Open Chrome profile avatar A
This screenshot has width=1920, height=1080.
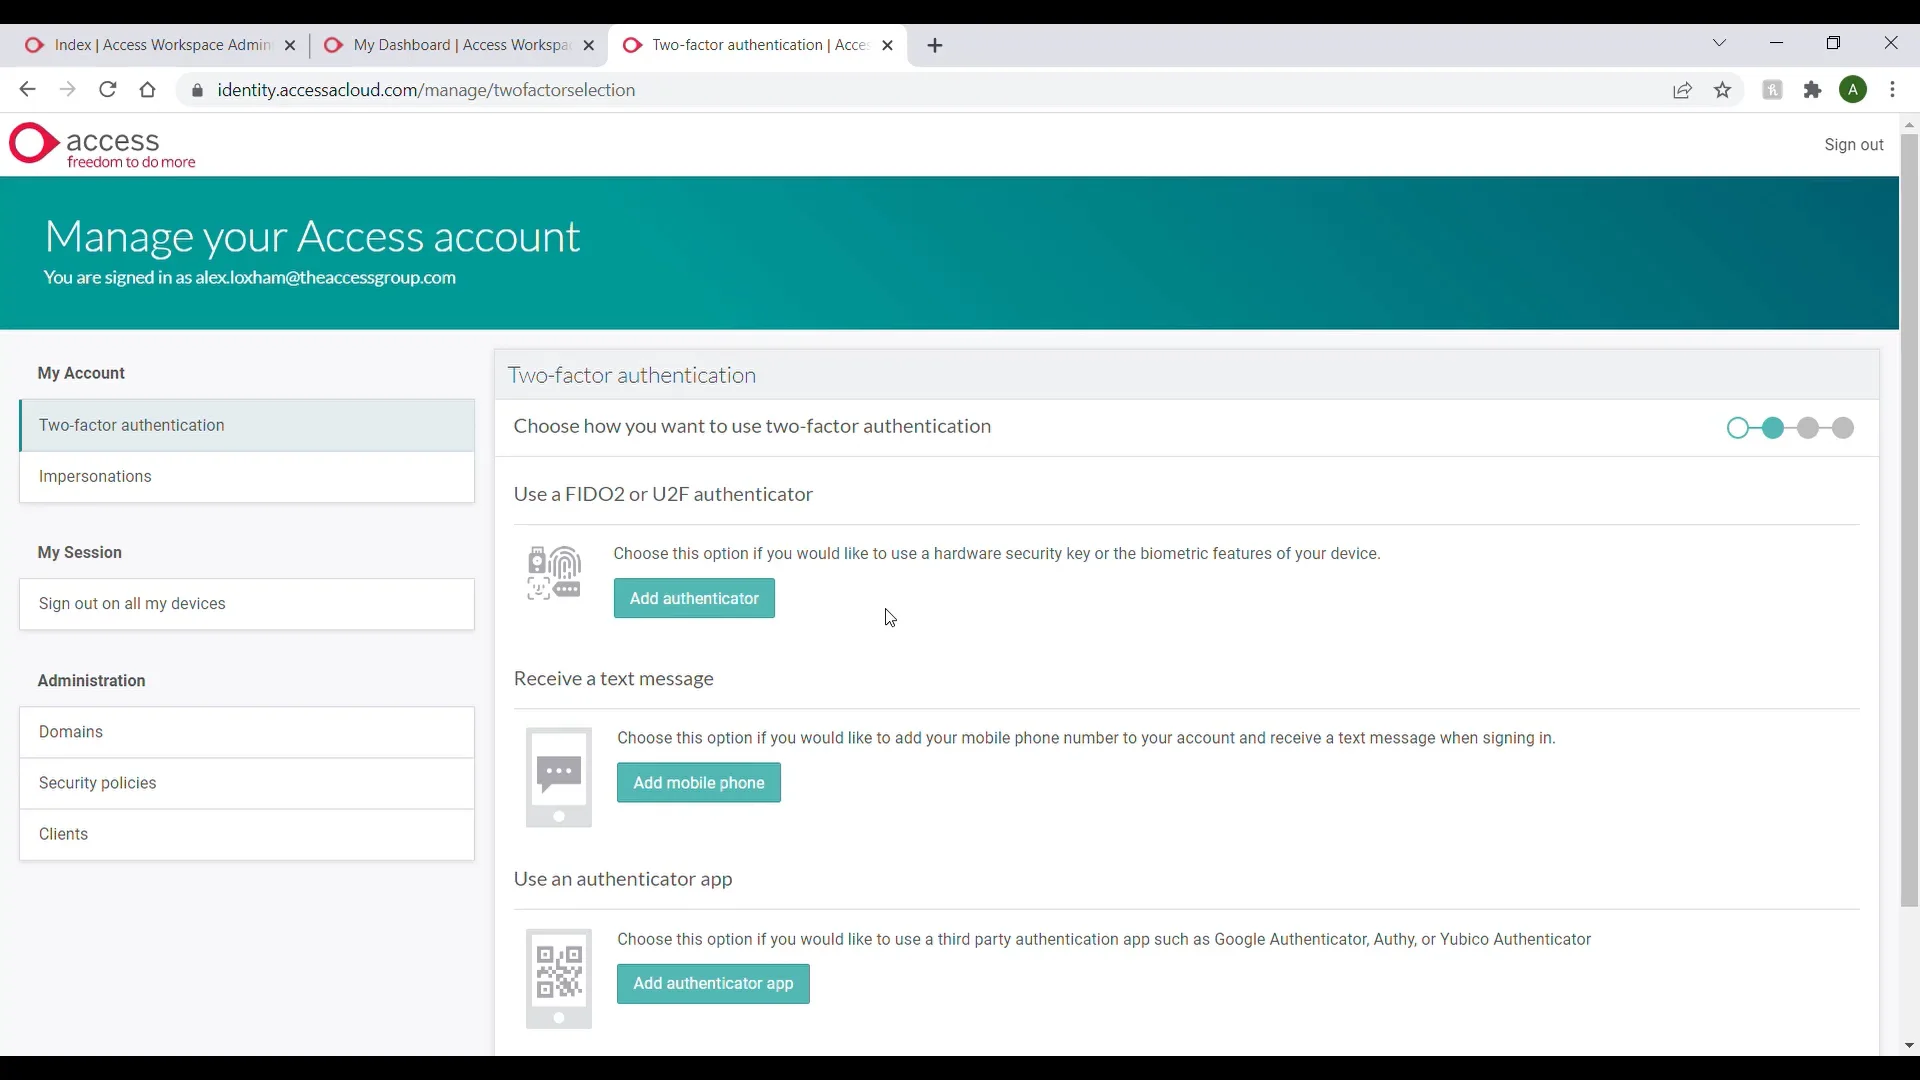(x=1853, y=90)
